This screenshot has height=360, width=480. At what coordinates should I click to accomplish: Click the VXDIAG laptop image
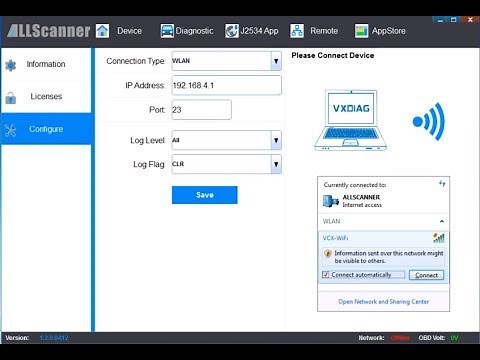click(351, 120)
